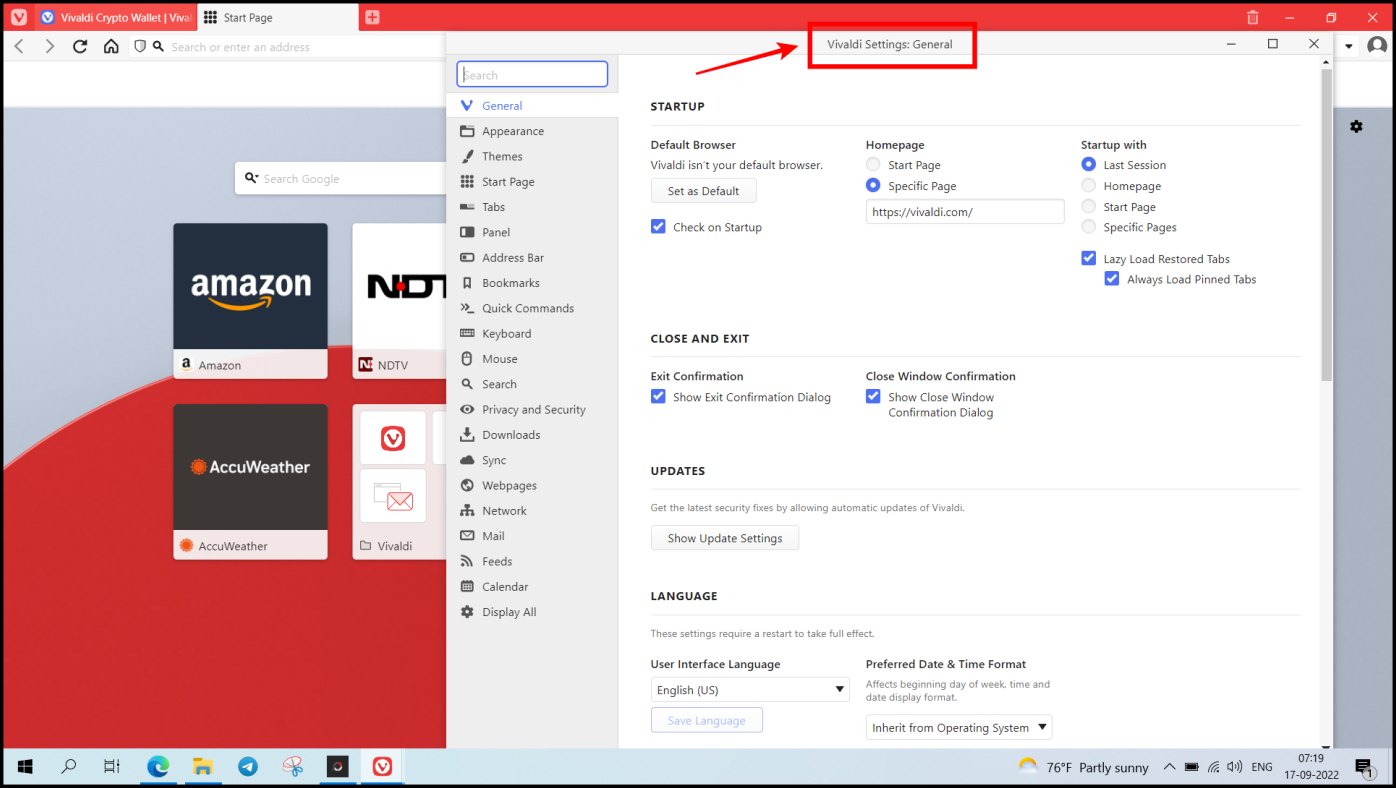Click the Downloads arrow icon in settings

(467, 435)
